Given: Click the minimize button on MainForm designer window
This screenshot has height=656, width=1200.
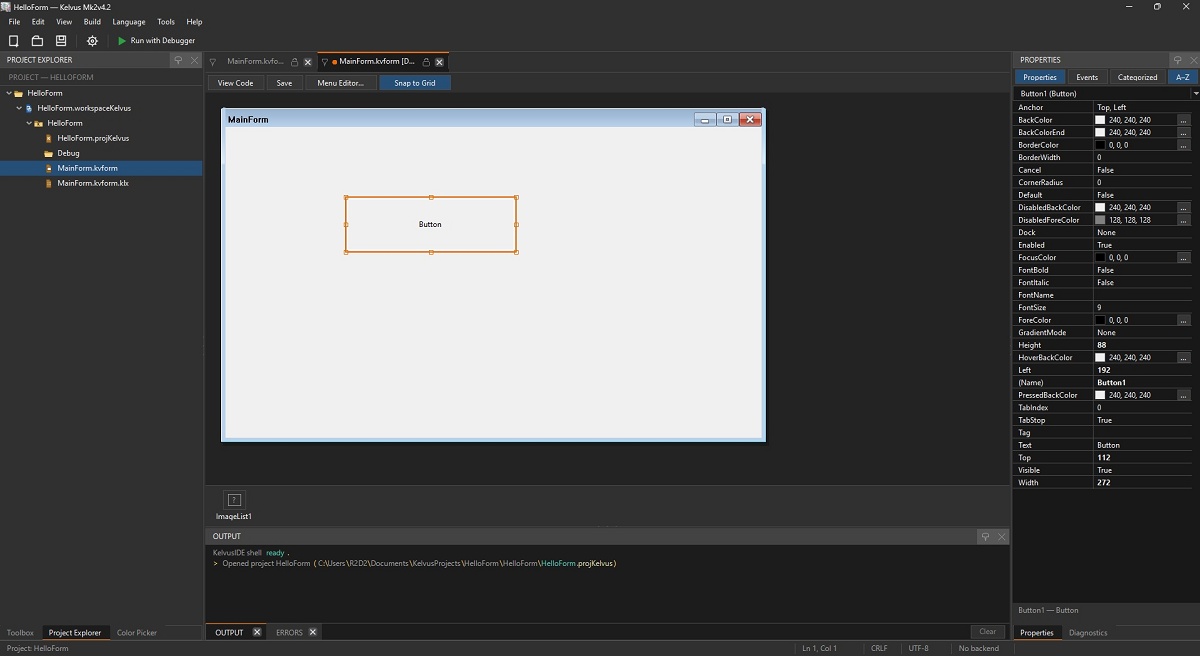Looking at the screenshot, I should click(x=705, y=120).
